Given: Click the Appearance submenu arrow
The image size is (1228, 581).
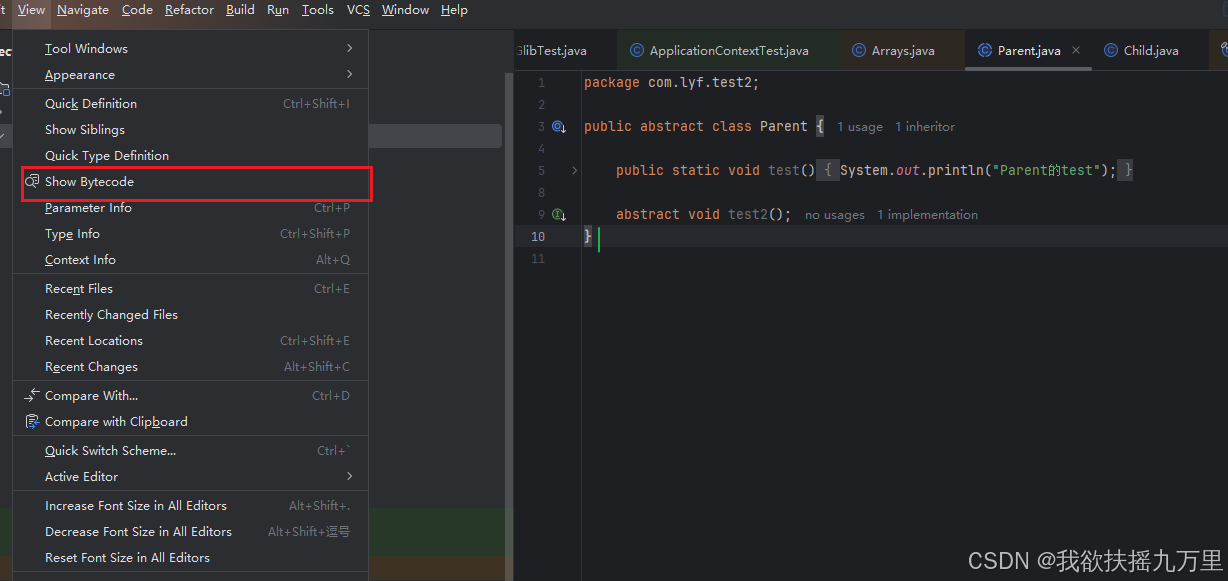Looking at the screenshot, I should pos(349,74).
